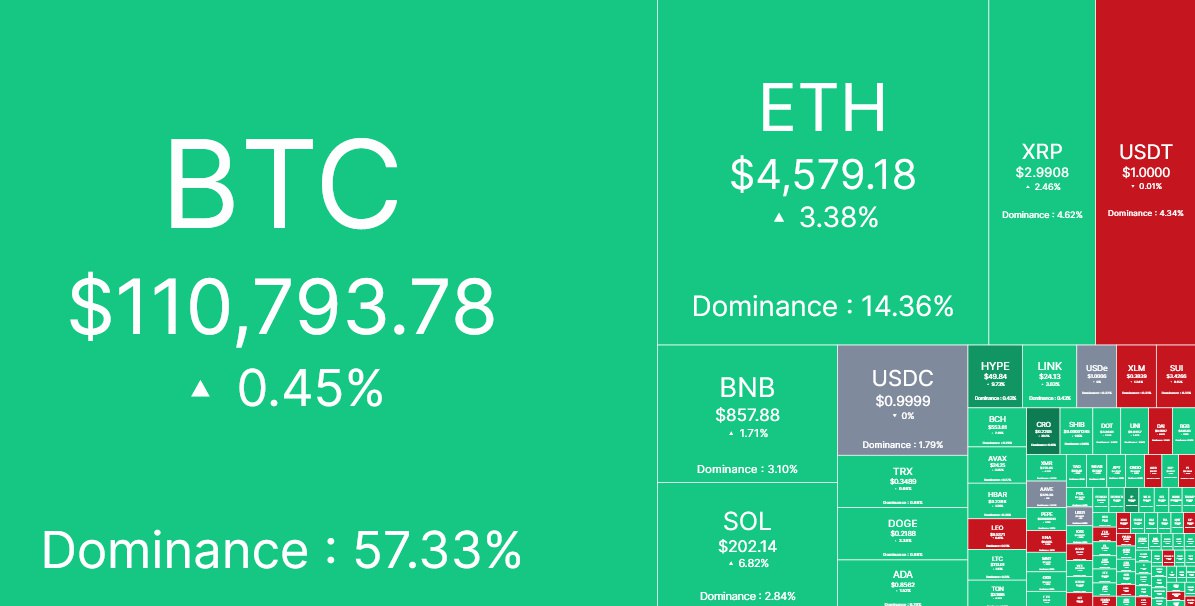Image resolution: width=1195 pixels, height=606 pixels.
Task: Click the LINK tile at $24.13
Action: tap(1049, 376)
